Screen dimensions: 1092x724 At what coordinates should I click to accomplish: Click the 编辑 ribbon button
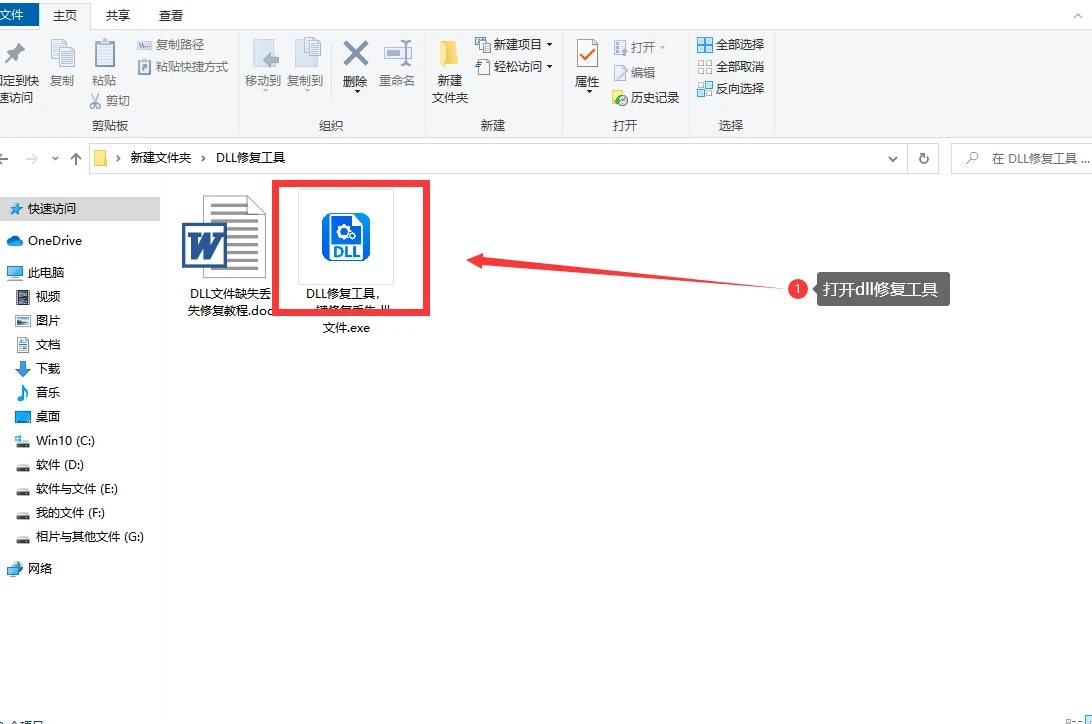(x=634, y=72)
